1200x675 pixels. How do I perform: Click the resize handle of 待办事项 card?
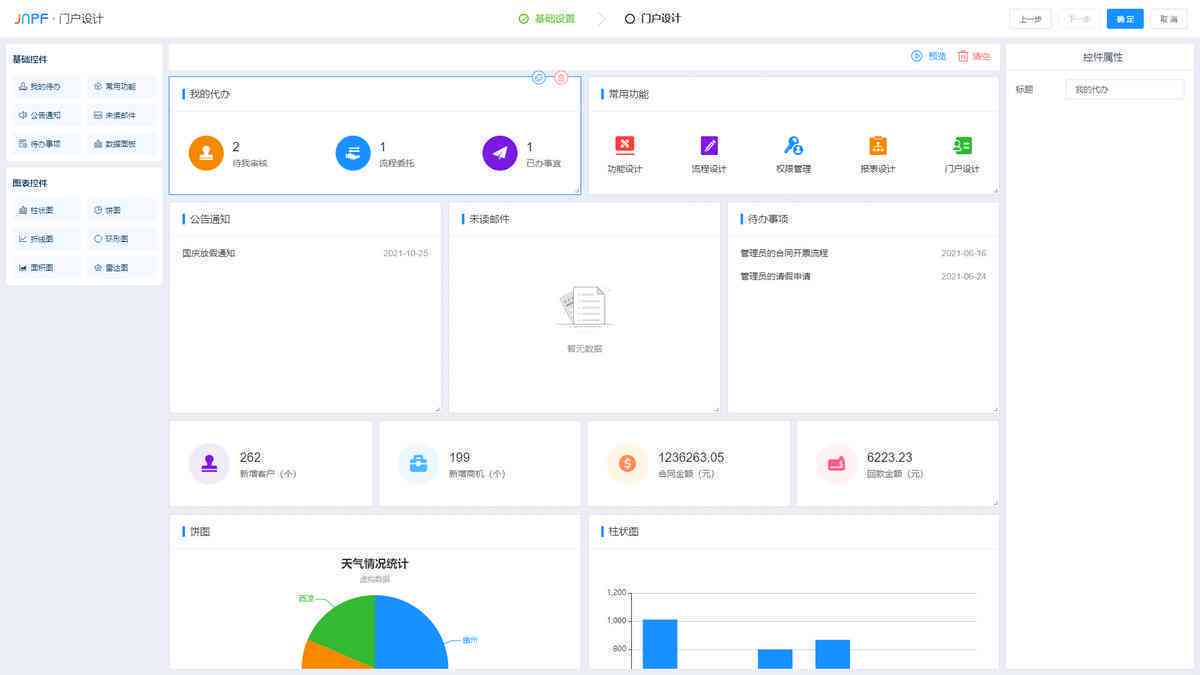994,408
